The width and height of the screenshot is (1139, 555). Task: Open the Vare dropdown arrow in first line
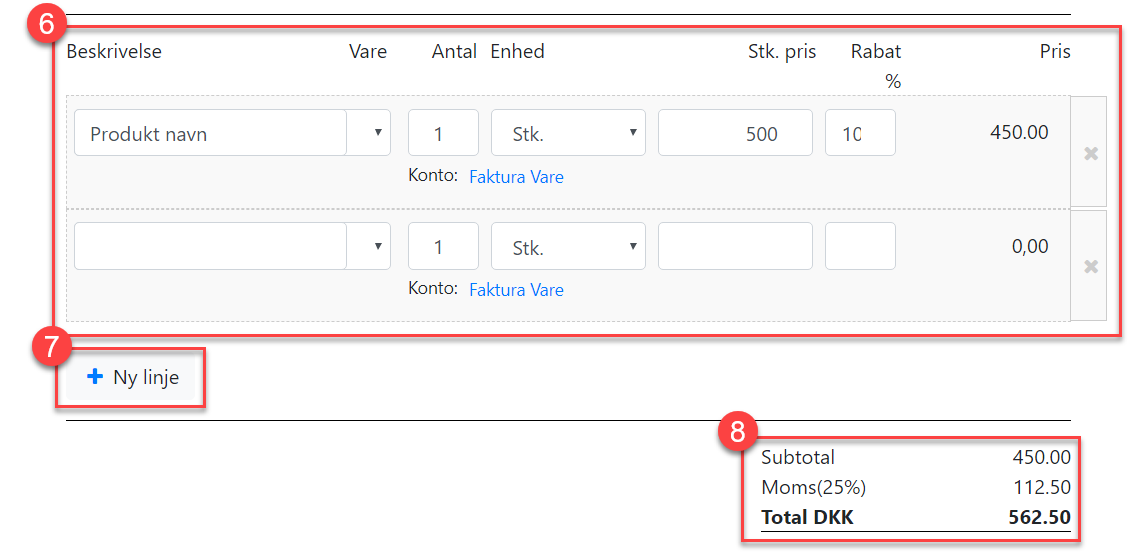(377, 132)
